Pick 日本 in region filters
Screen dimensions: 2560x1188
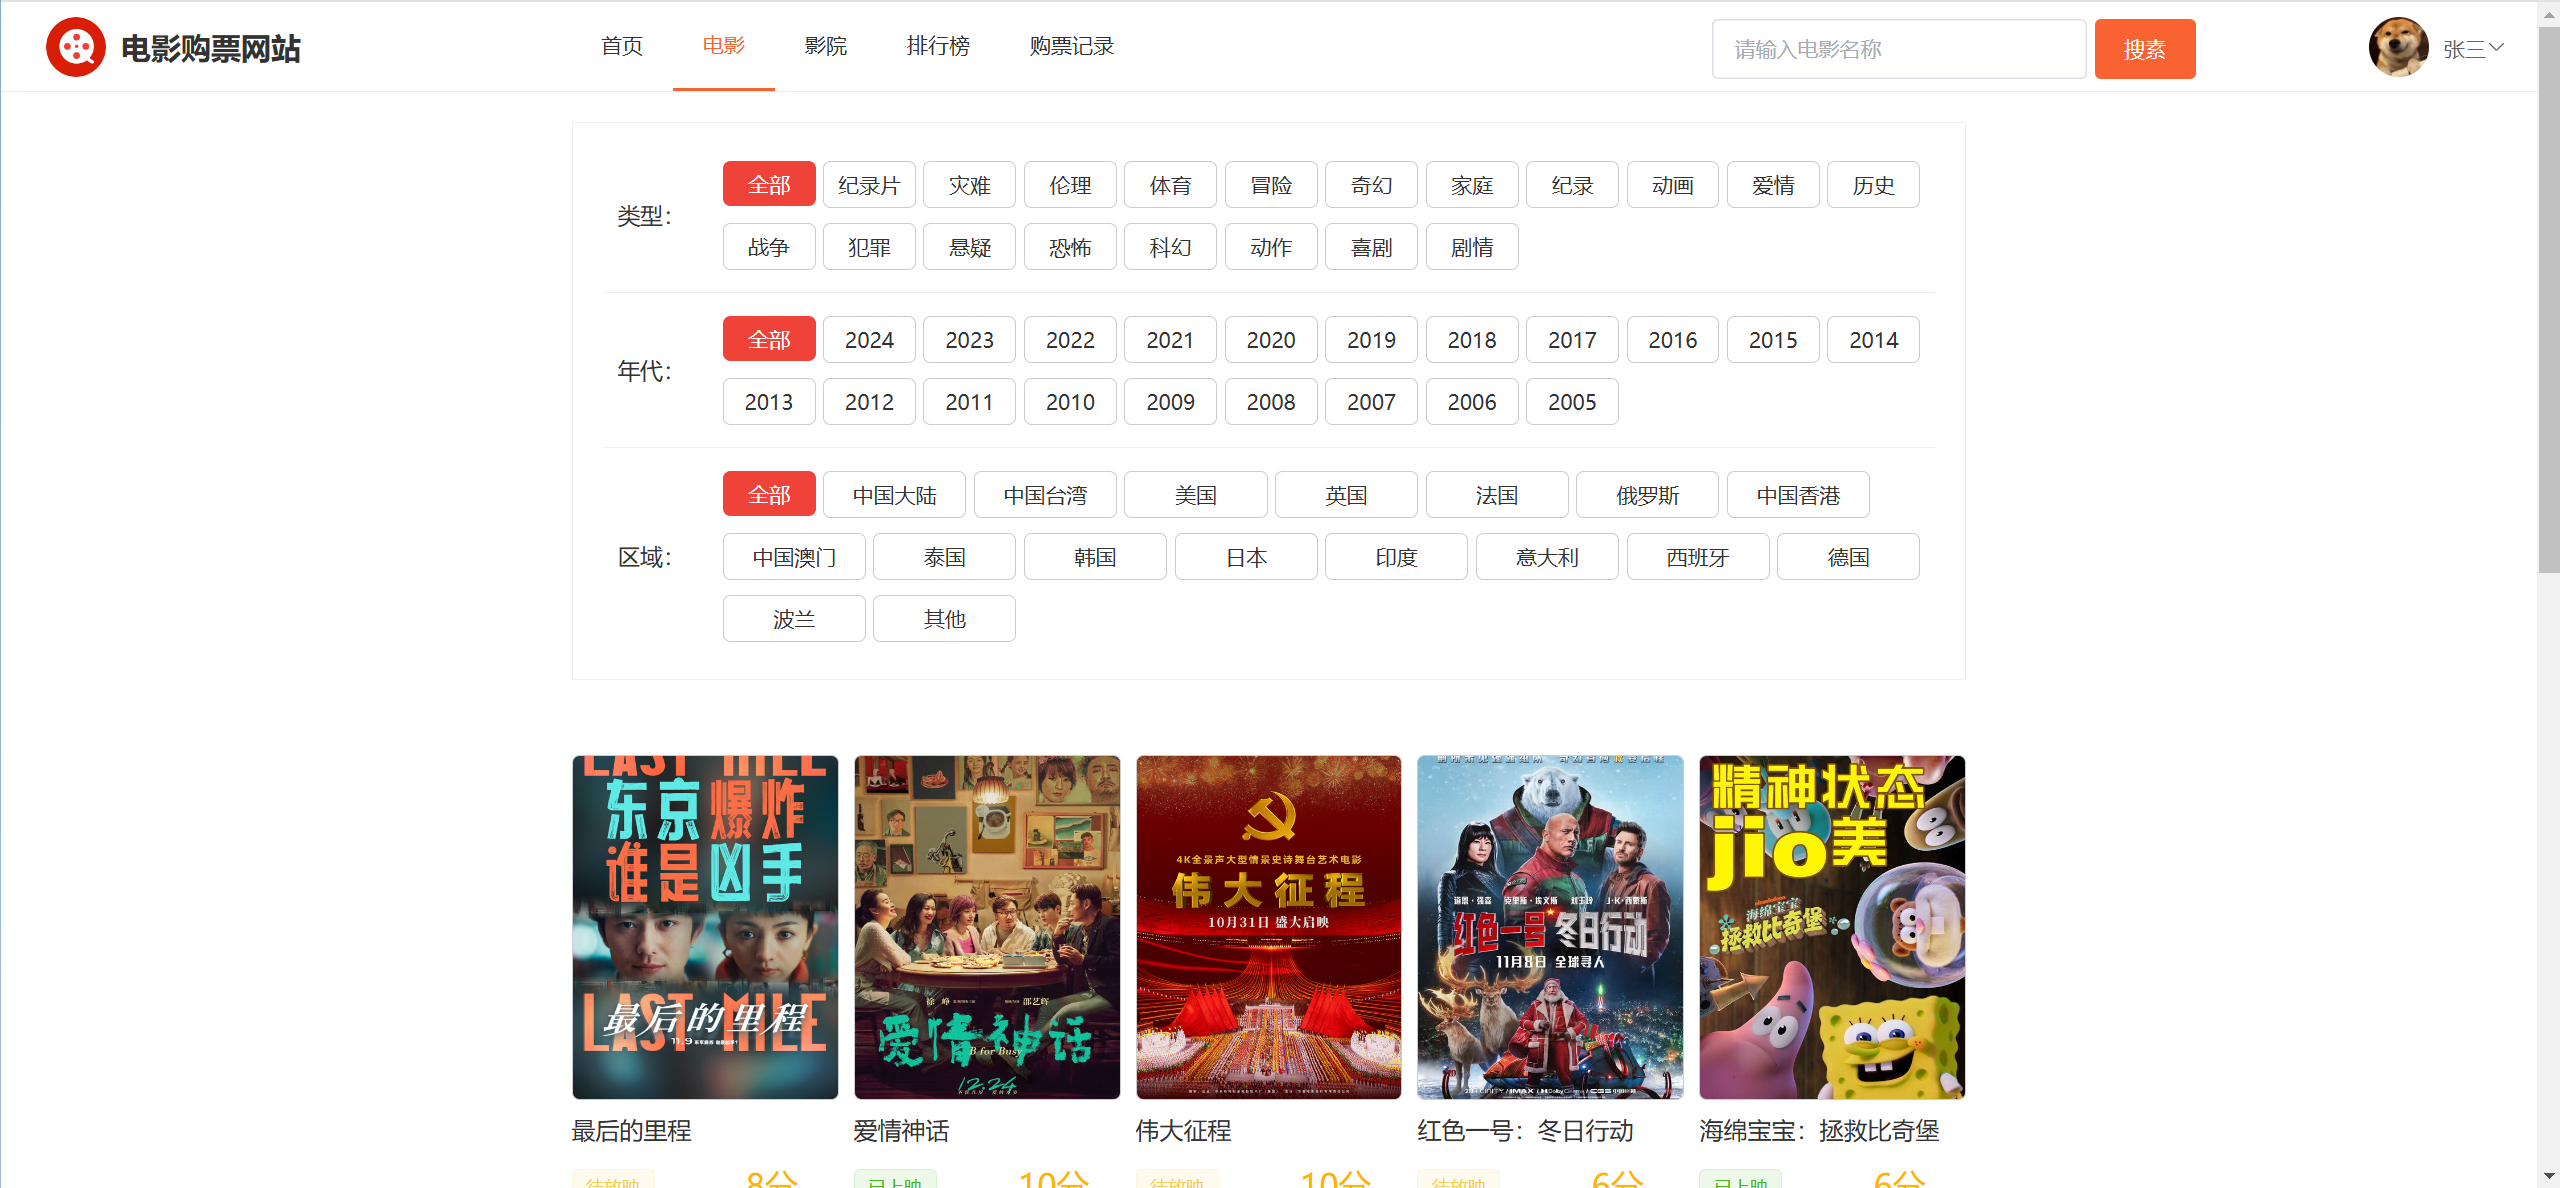pyautogui.click(x=1246, y=557)
